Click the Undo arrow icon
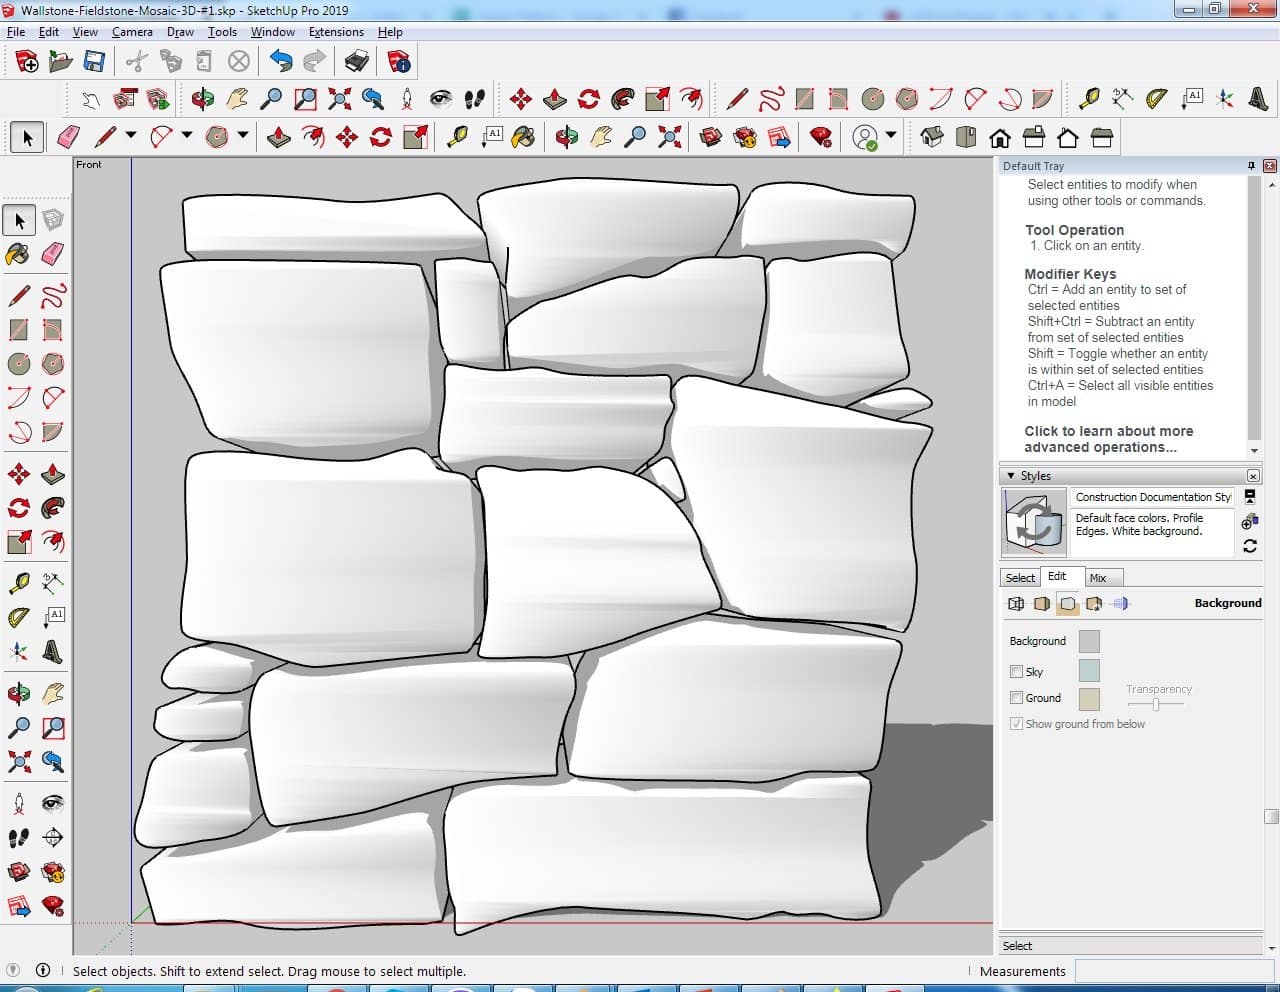 coord(281,62)
